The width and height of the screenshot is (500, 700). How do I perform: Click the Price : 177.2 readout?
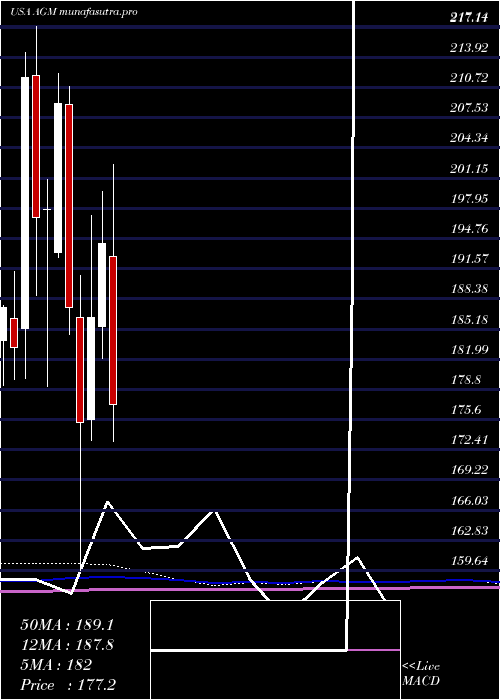click(x=68, y=685)
